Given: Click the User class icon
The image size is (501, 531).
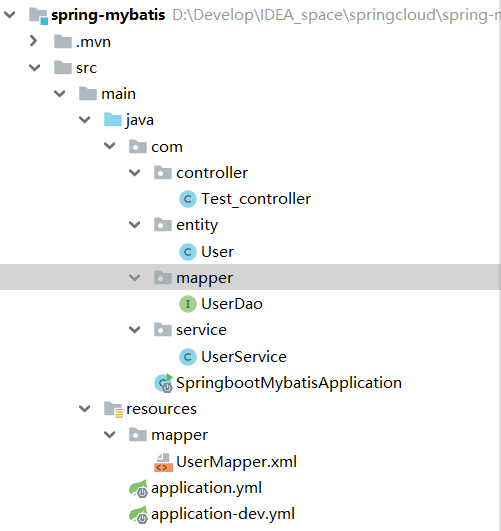Looking at the screenshot, I should click(188, 252).
